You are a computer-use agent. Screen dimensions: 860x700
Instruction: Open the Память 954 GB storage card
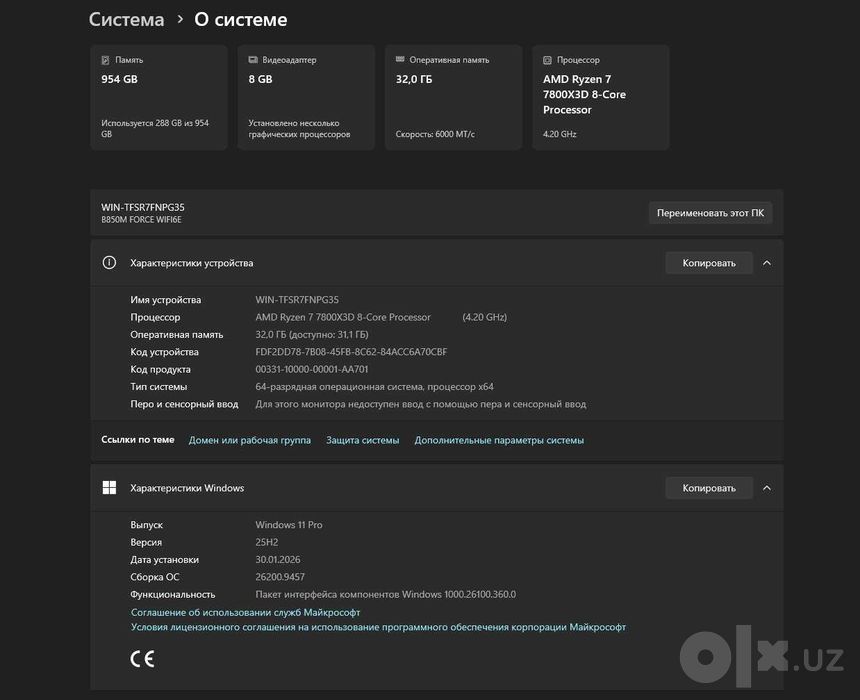click(159, 97)
